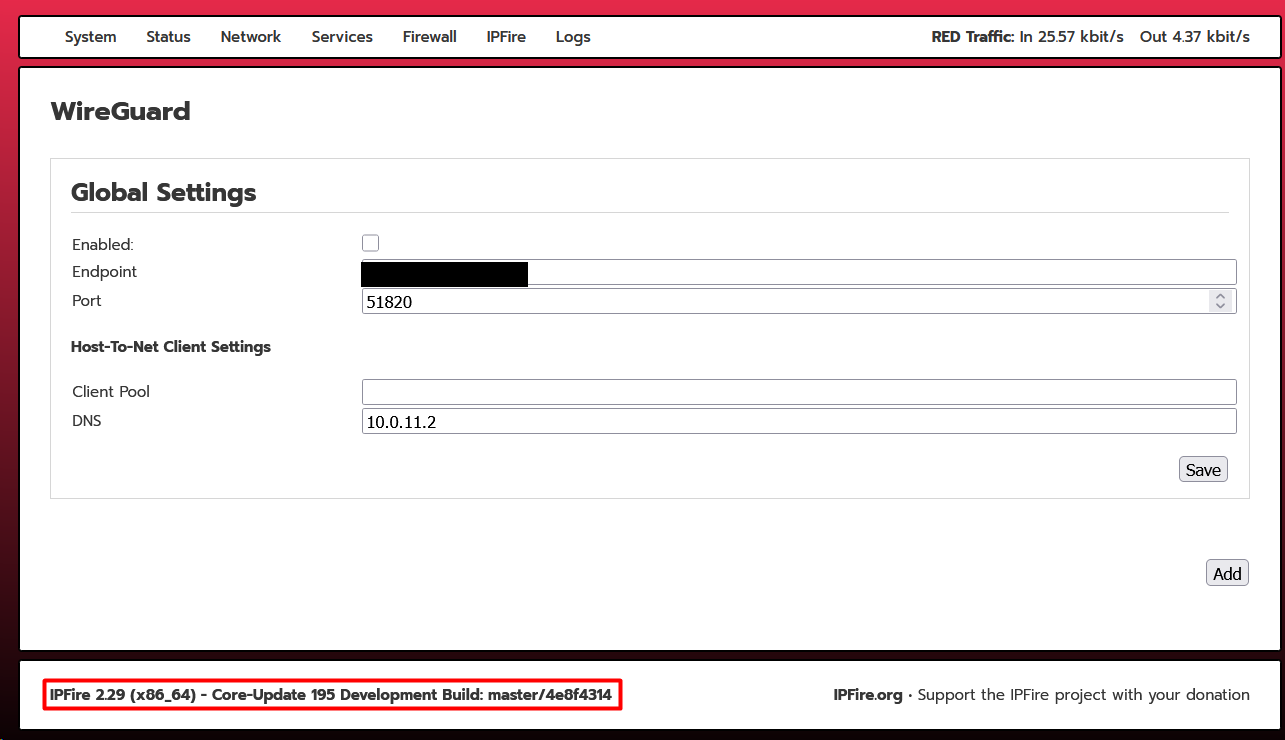Click 'Support the IPFire project with your donation'
1285x740 pixels.
(x=1084, y=695)
